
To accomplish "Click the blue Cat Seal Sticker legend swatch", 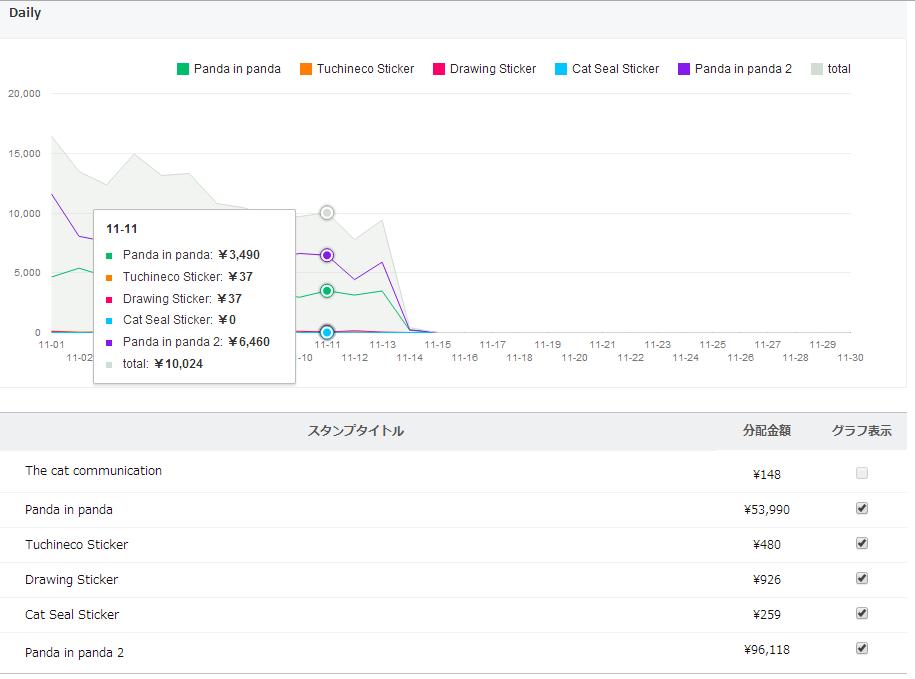I will point(561,69).
